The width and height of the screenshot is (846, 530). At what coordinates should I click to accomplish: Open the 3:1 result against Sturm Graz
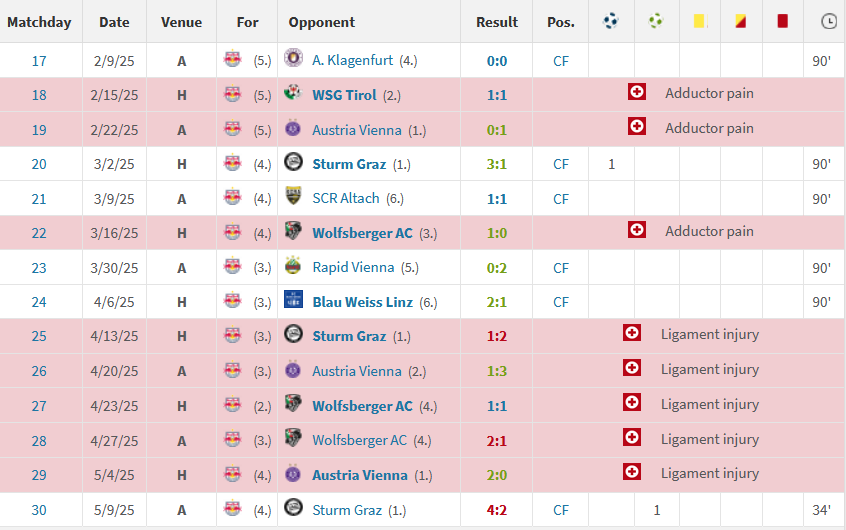(497, 164)
